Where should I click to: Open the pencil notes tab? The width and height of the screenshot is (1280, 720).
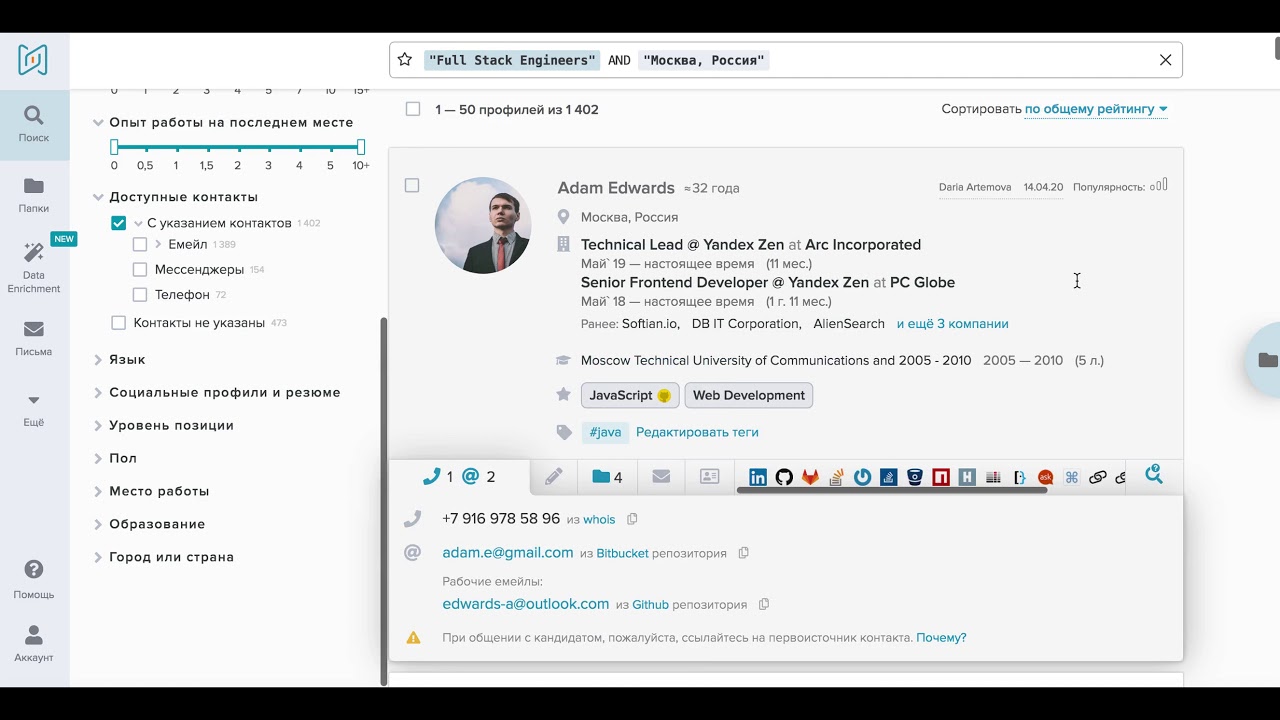pos(553,477)
